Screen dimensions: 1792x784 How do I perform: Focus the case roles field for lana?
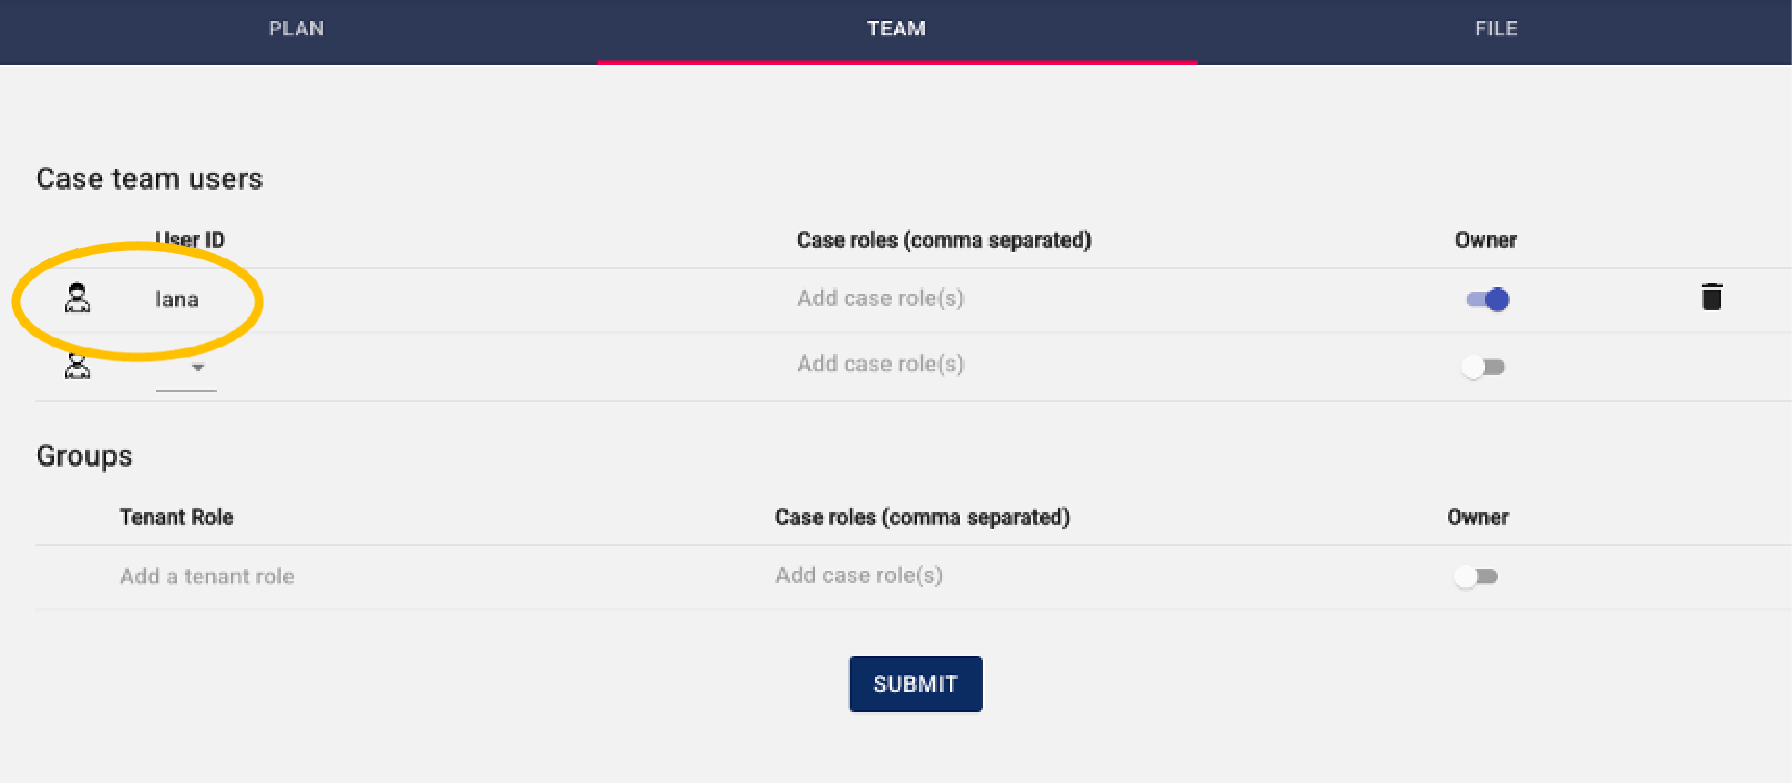point(880,298)
